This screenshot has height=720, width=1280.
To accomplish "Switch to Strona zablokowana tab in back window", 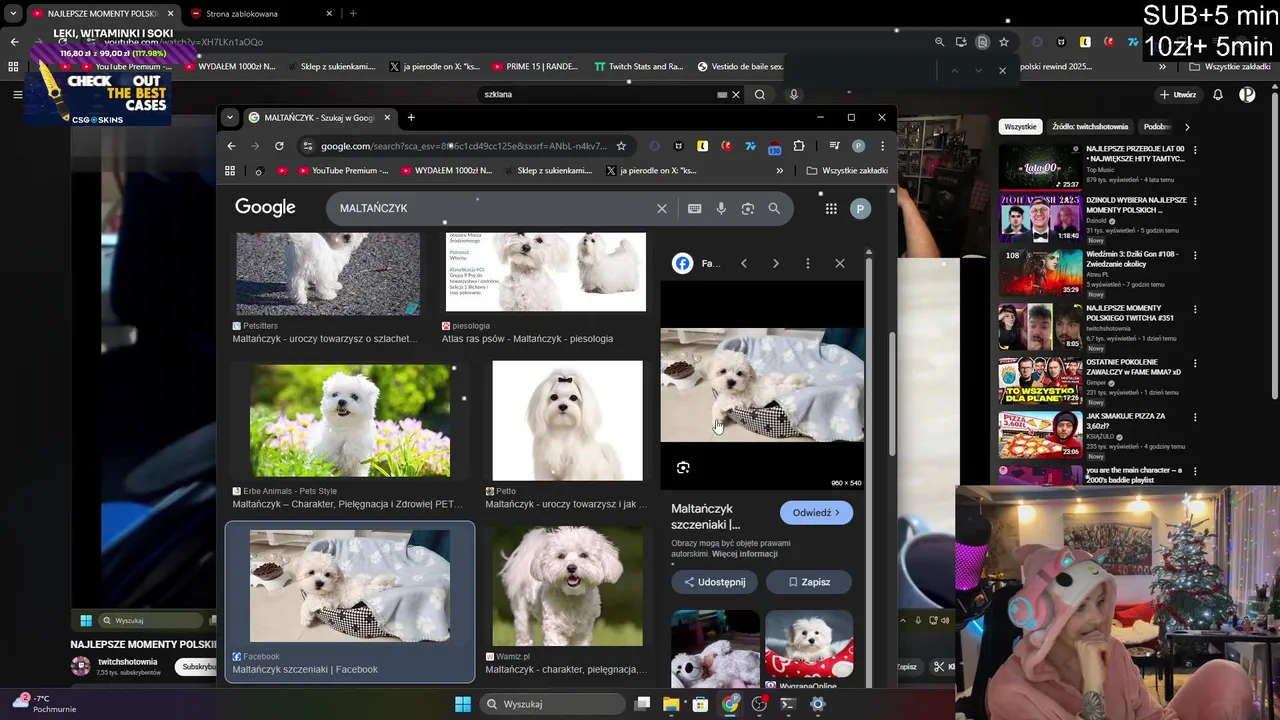I will pos(260,14).
